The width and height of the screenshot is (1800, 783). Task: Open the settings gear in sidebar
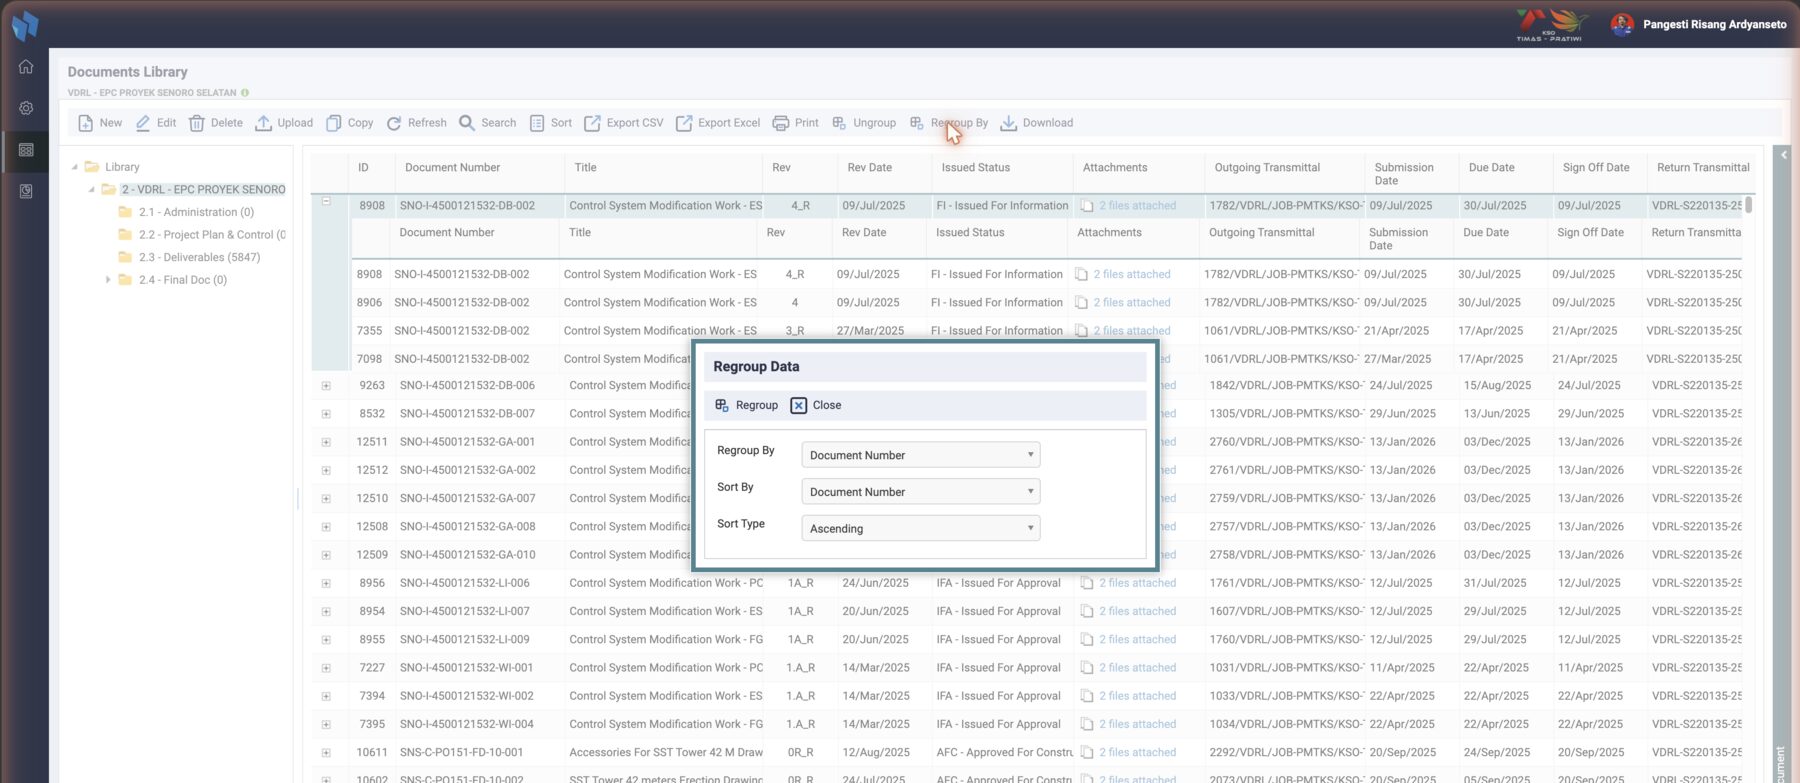tap(26, 108)
